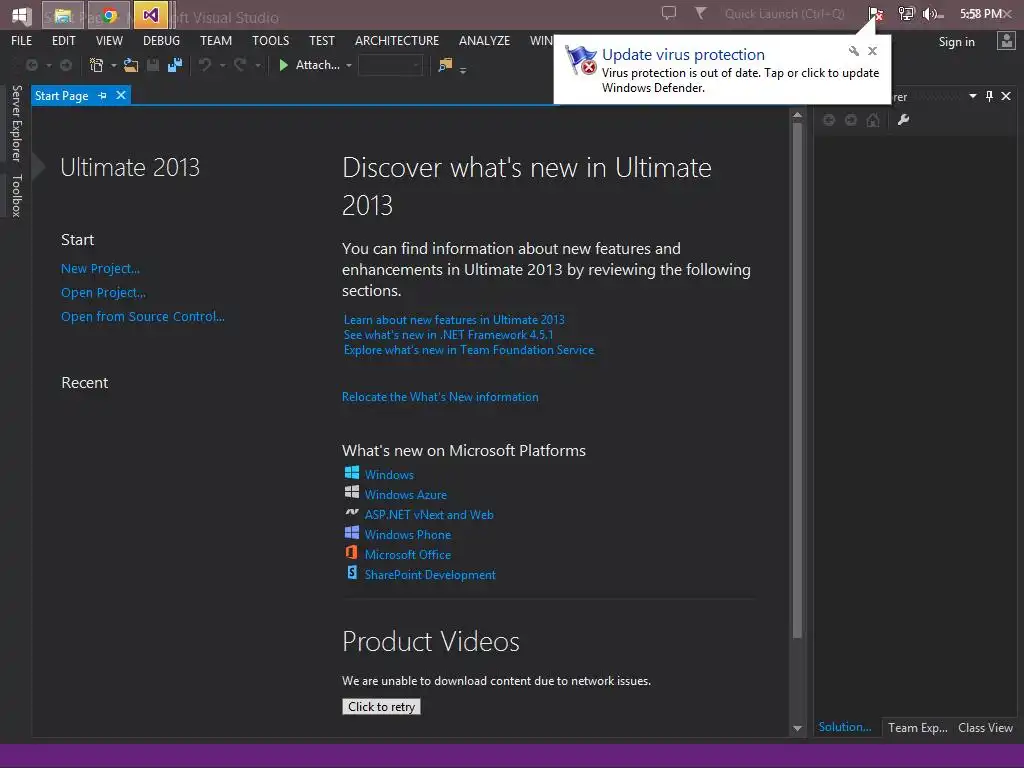
Task: Open the notifications flag icon
Action: coord(701,13)
